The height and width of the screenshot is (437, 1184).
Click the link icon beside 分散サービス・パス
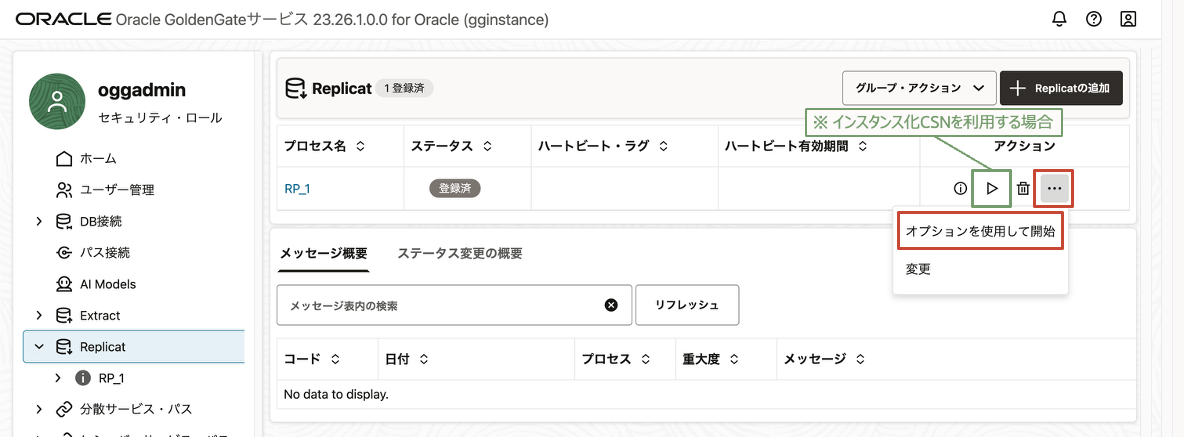[64, 409]
